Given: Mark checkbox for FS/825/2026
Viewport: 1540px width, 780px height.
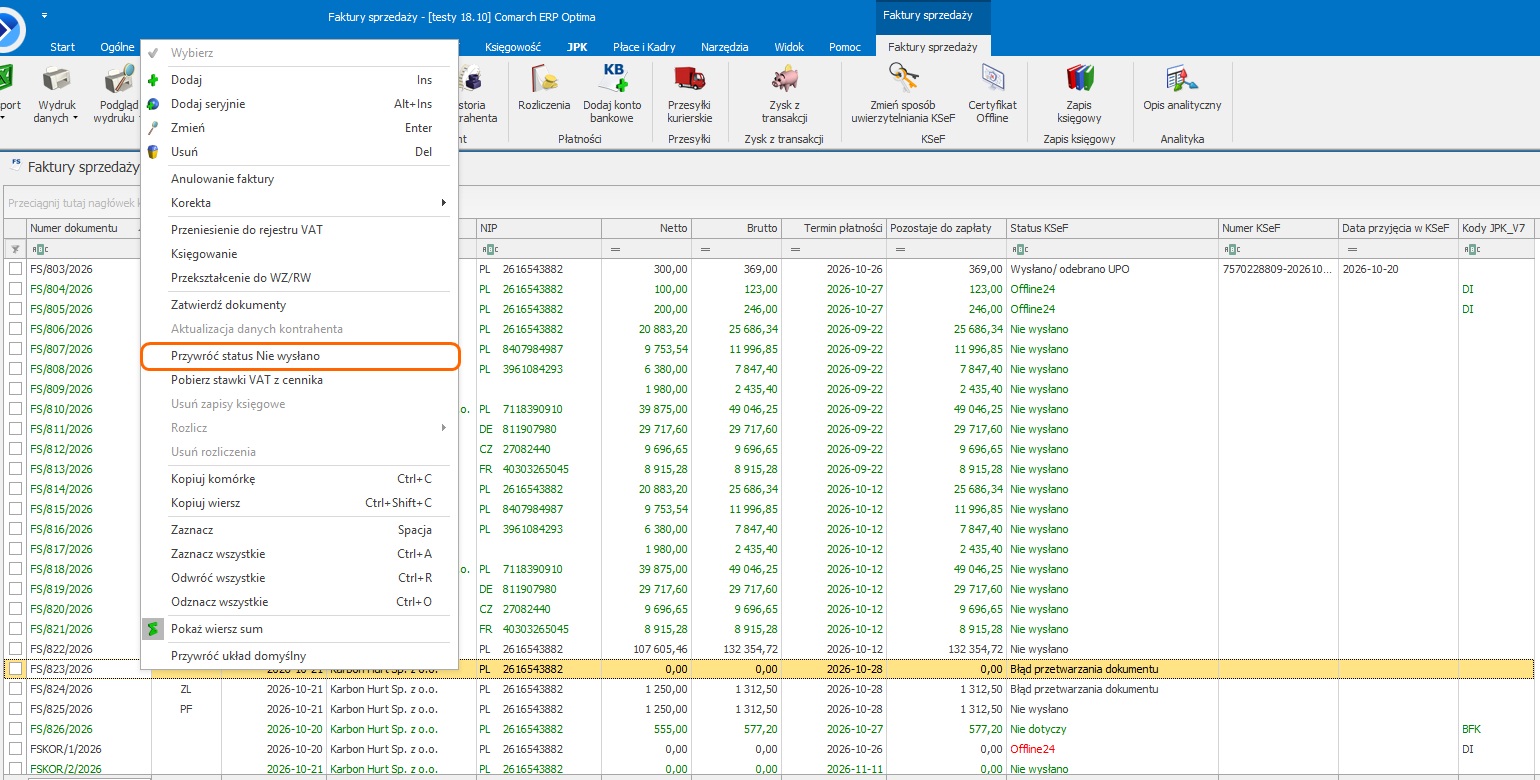Looking at the screenshot, I should [x=16, y=709].
